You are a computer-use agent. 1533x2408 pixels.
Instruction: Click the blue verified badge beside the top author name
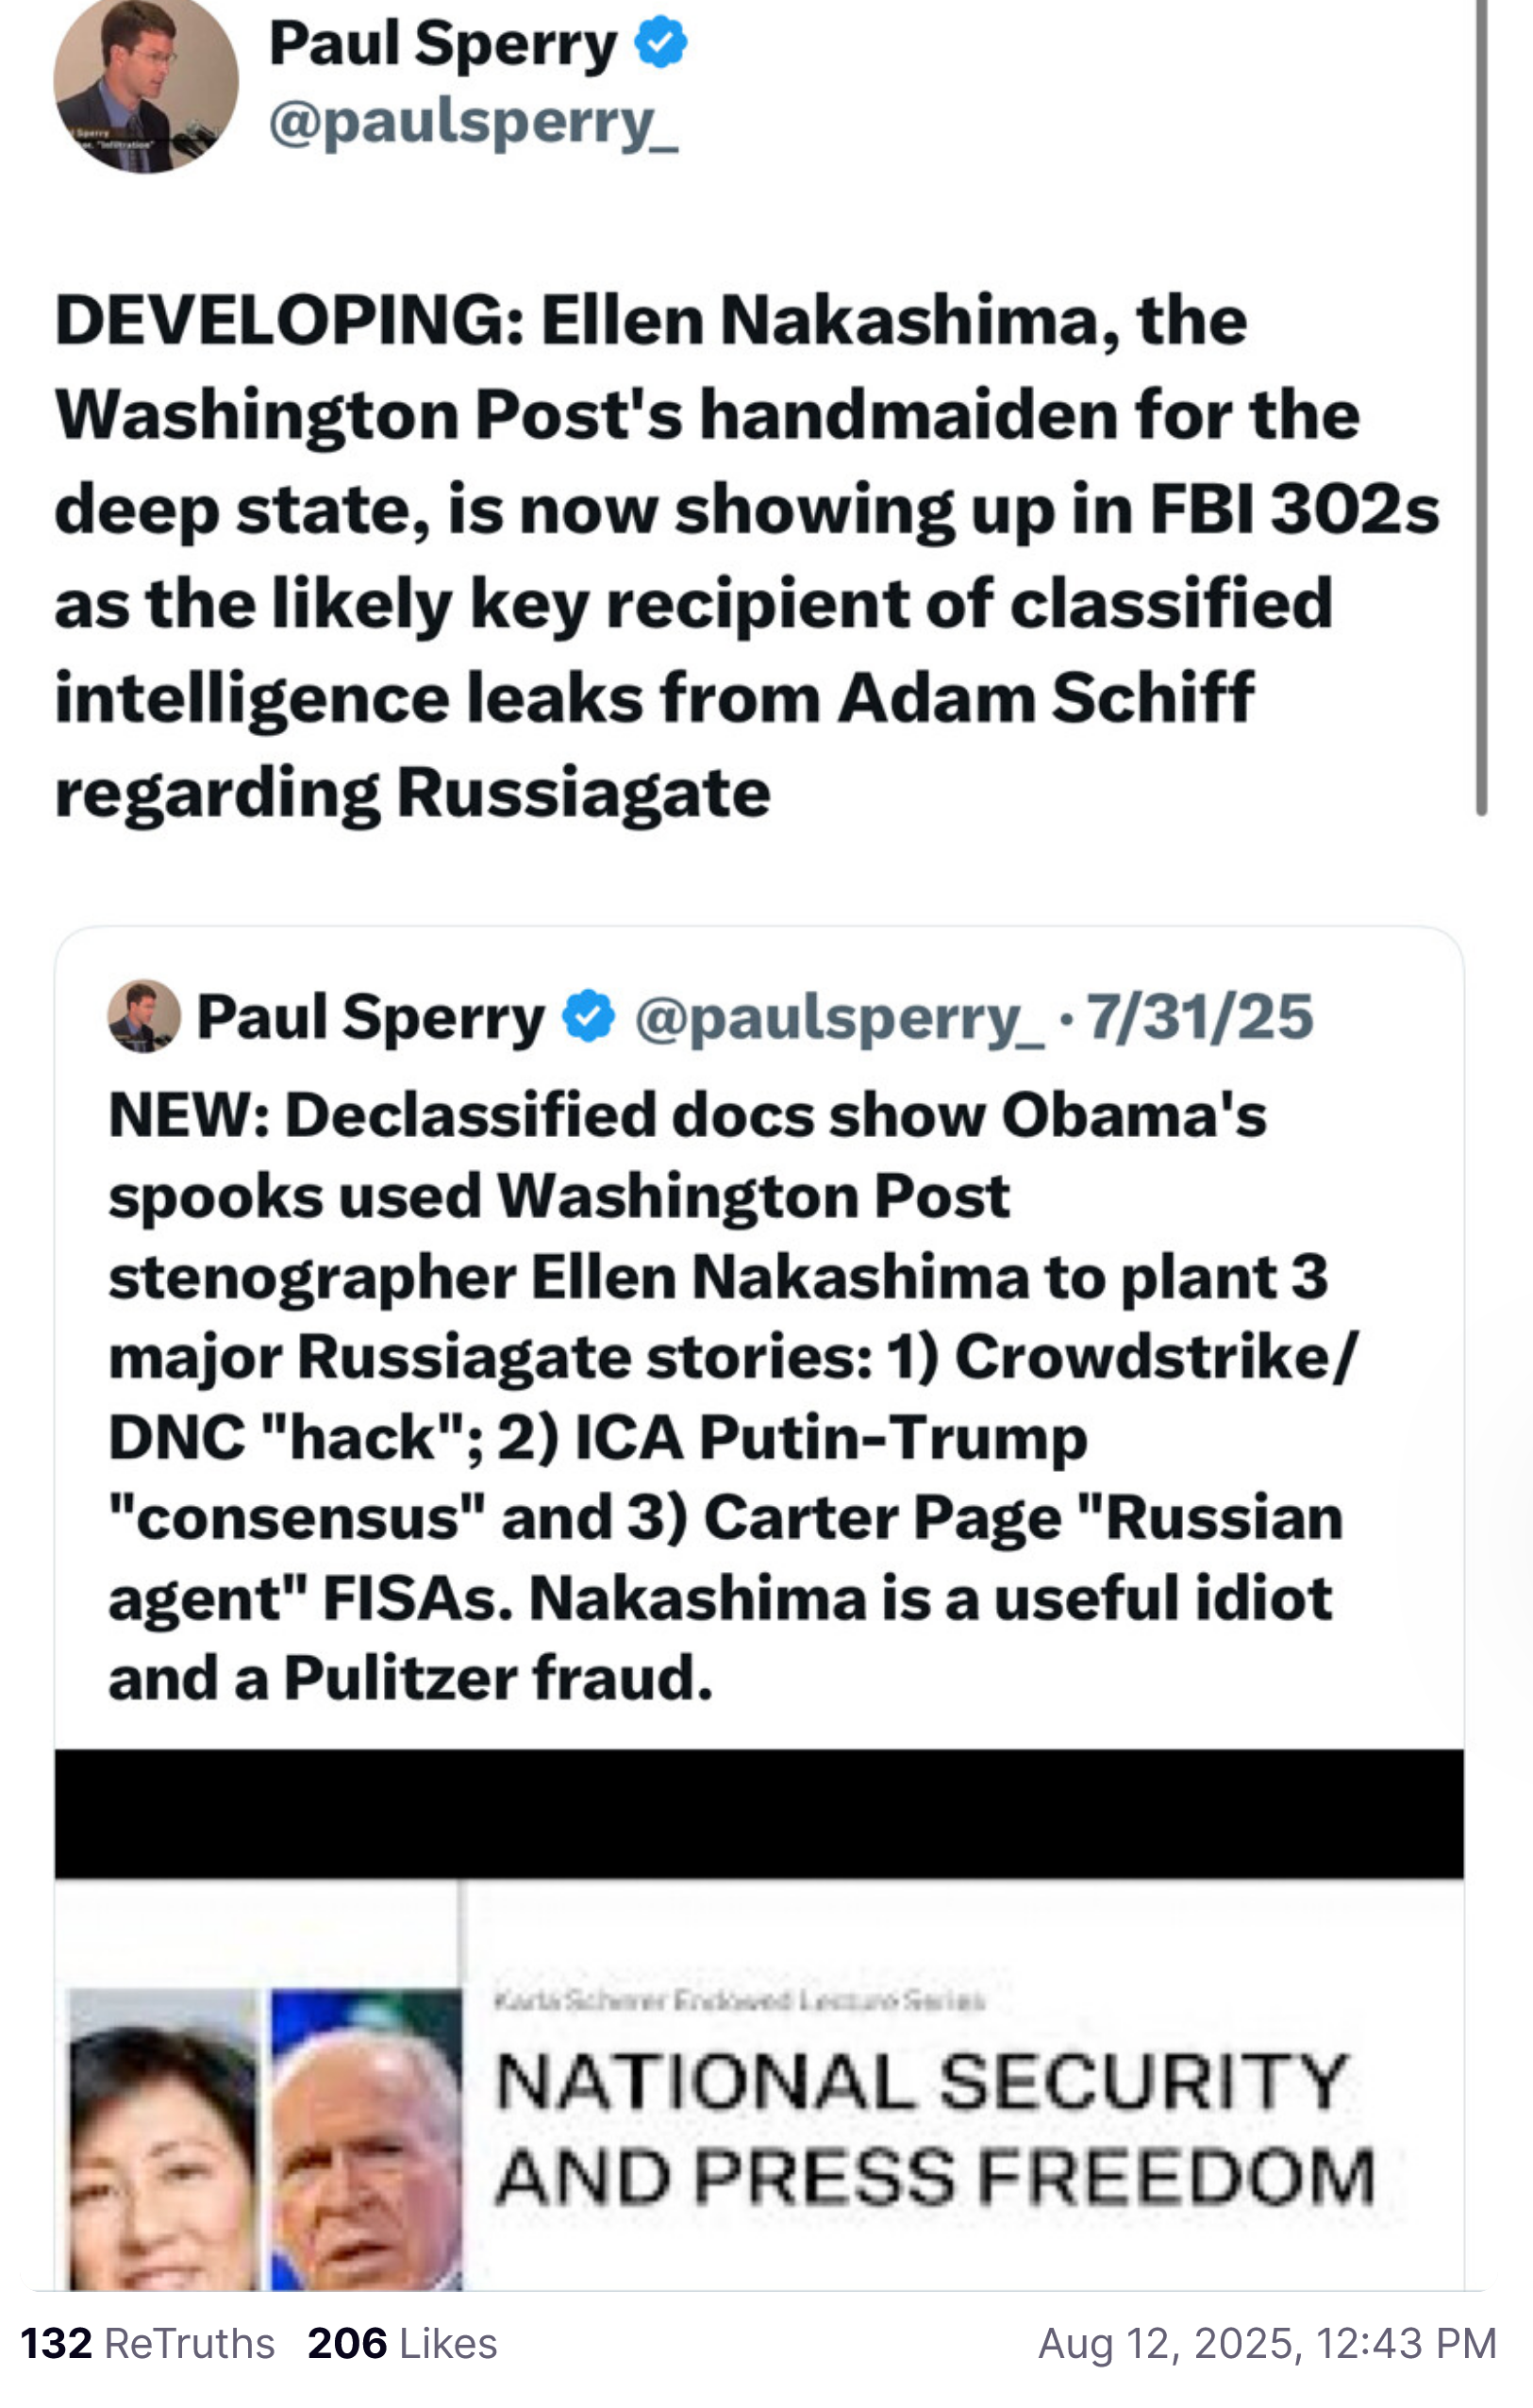pyautogui.click(x=660, y=43)
